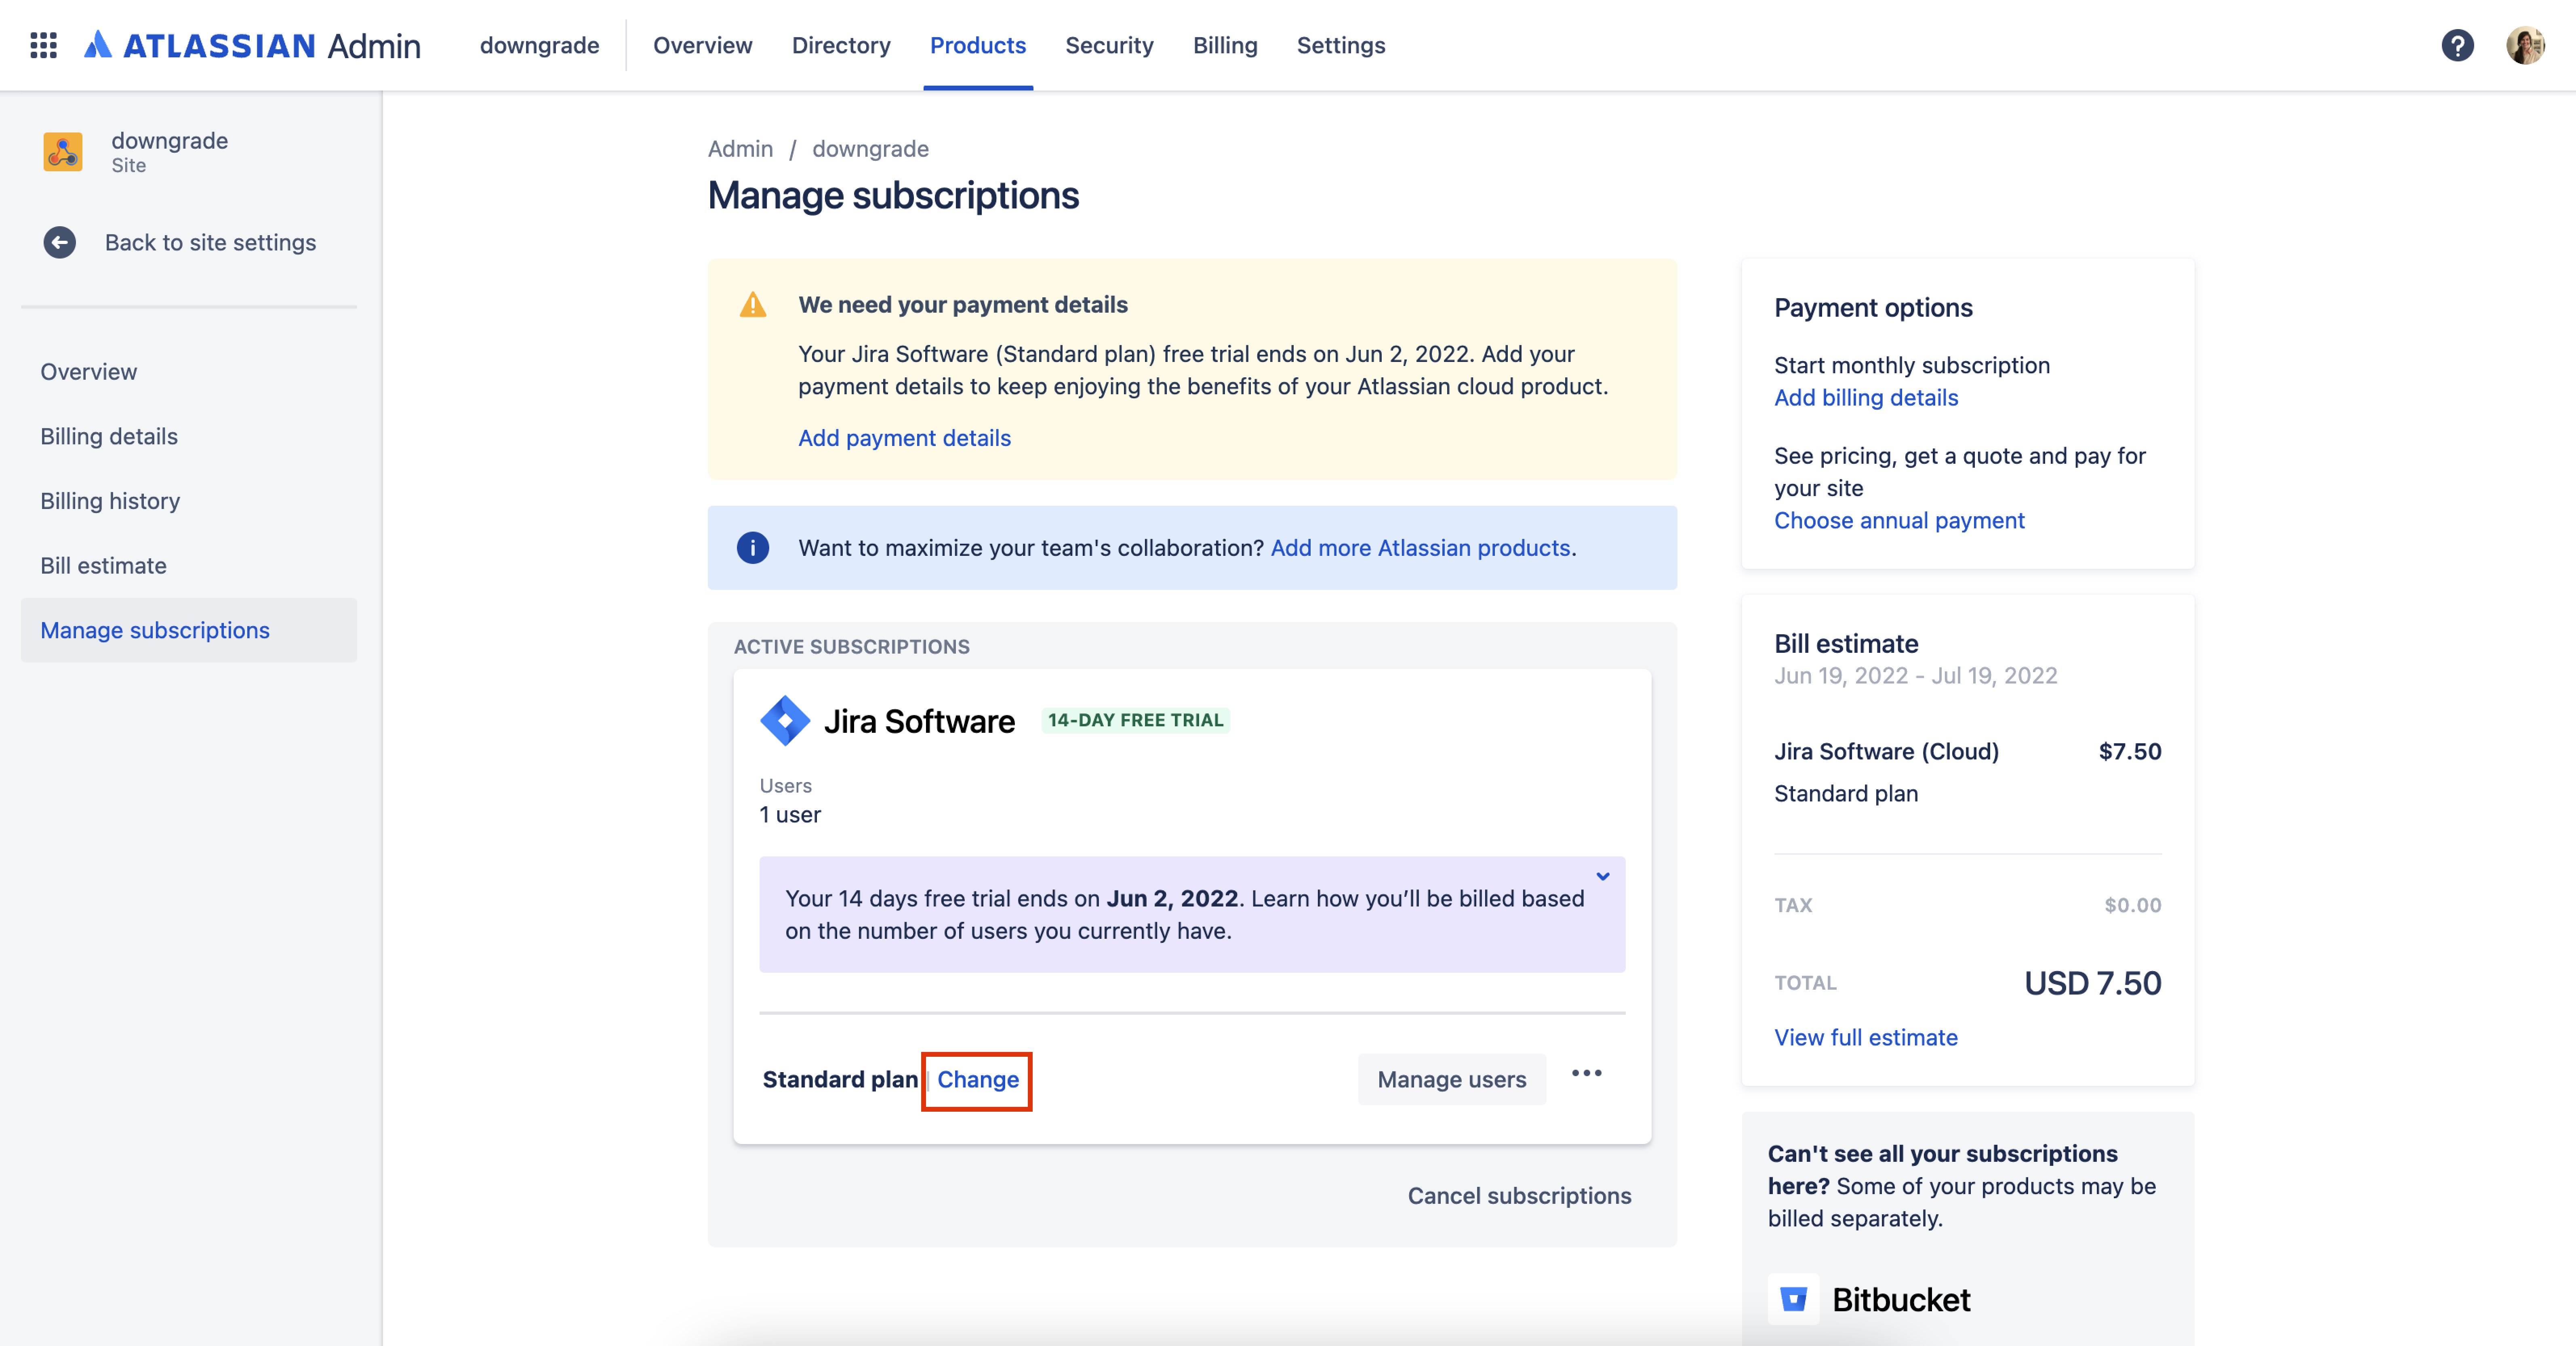Open the help question mark icon
The width and height of the screenshot is (2576, 1346).
point(2457,45)
